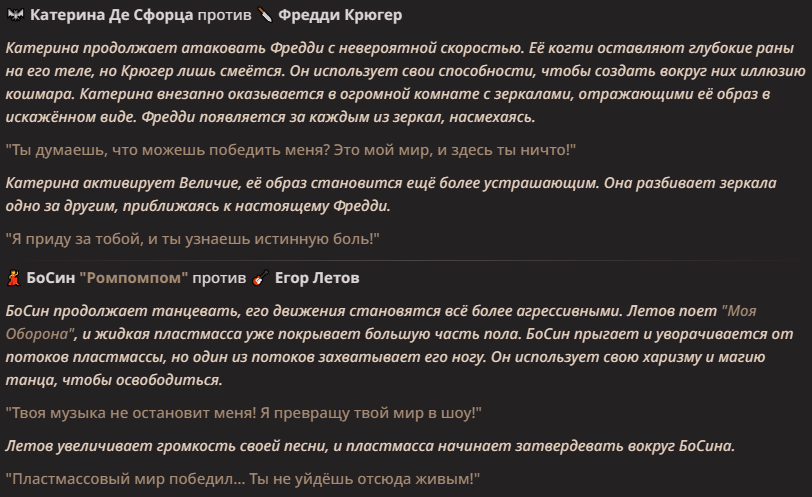Click the word против in second heading
This screenshot has height=497, width=812.
click(x=219, y=279)
